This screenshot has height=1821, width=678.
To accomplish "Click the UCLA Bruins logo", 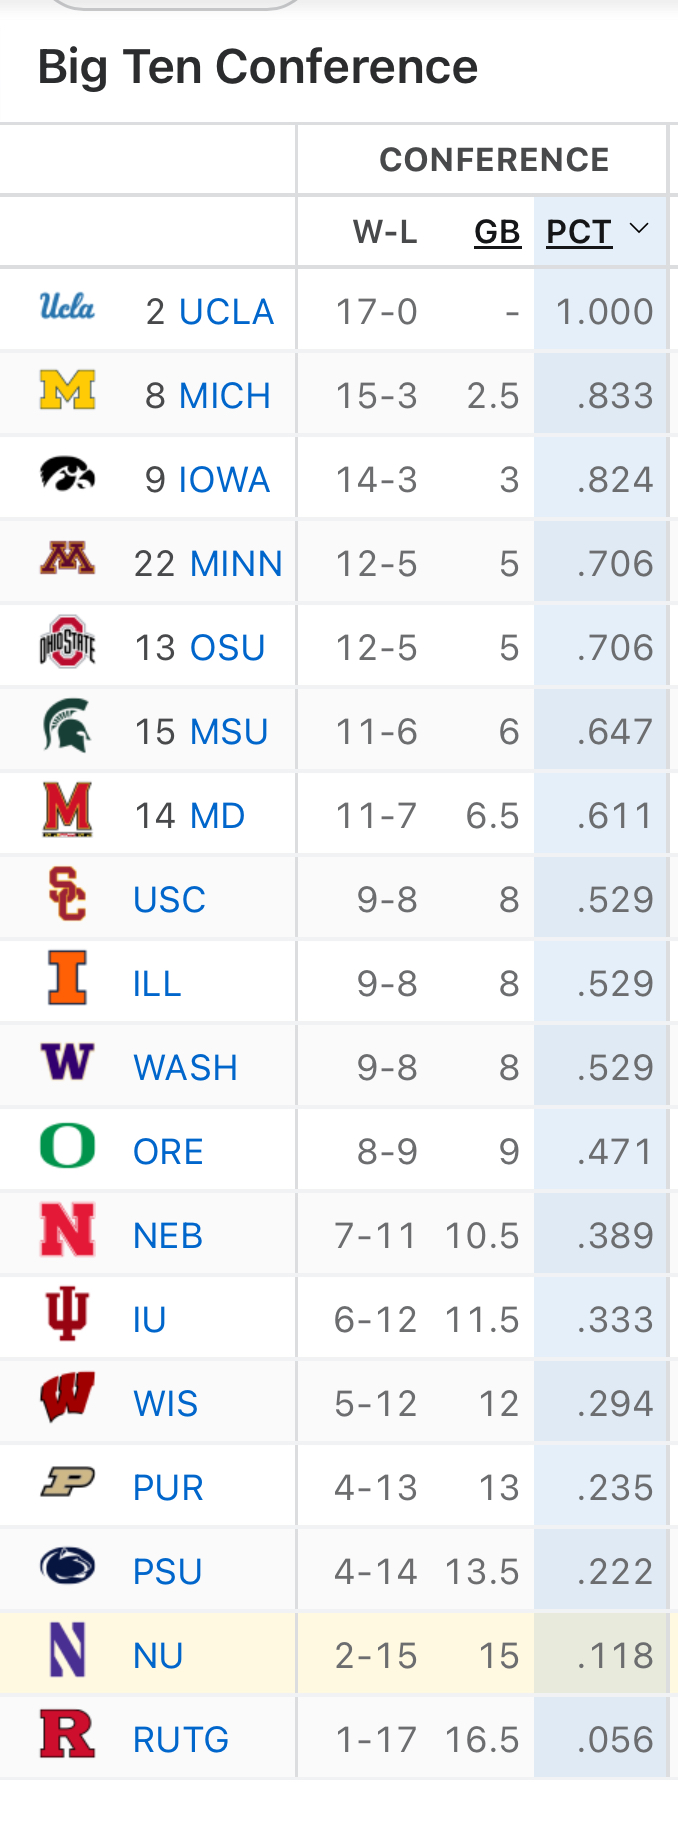I will 67,307.
